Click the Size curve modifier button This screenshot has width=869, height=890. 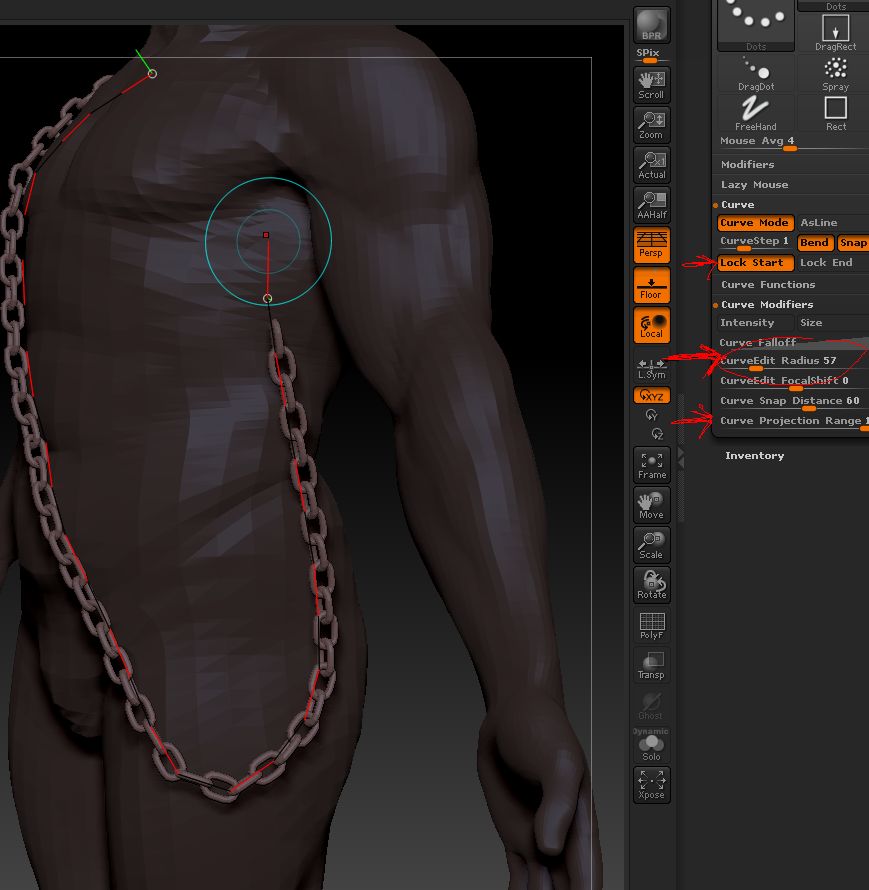(832, 323)
